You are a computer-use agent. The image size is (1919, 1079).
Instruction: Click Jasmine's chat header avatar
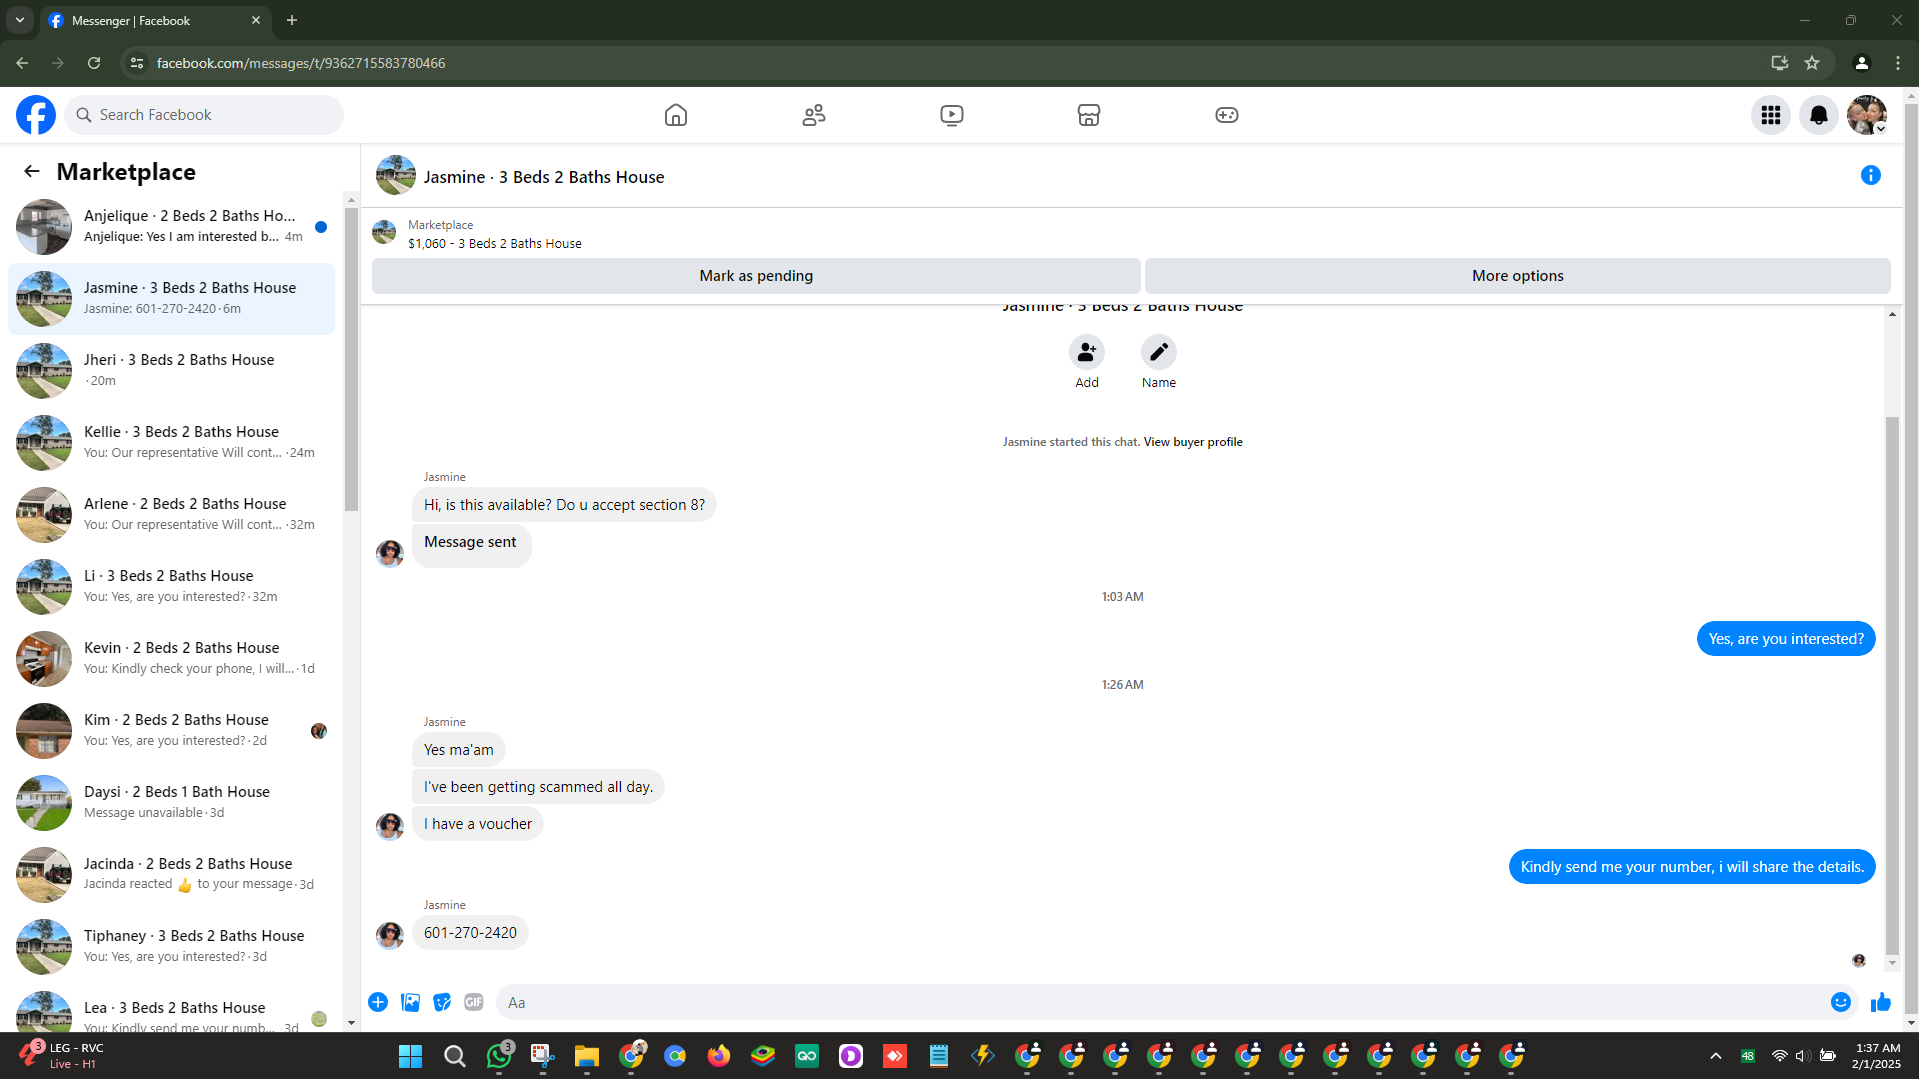[396, 176]
